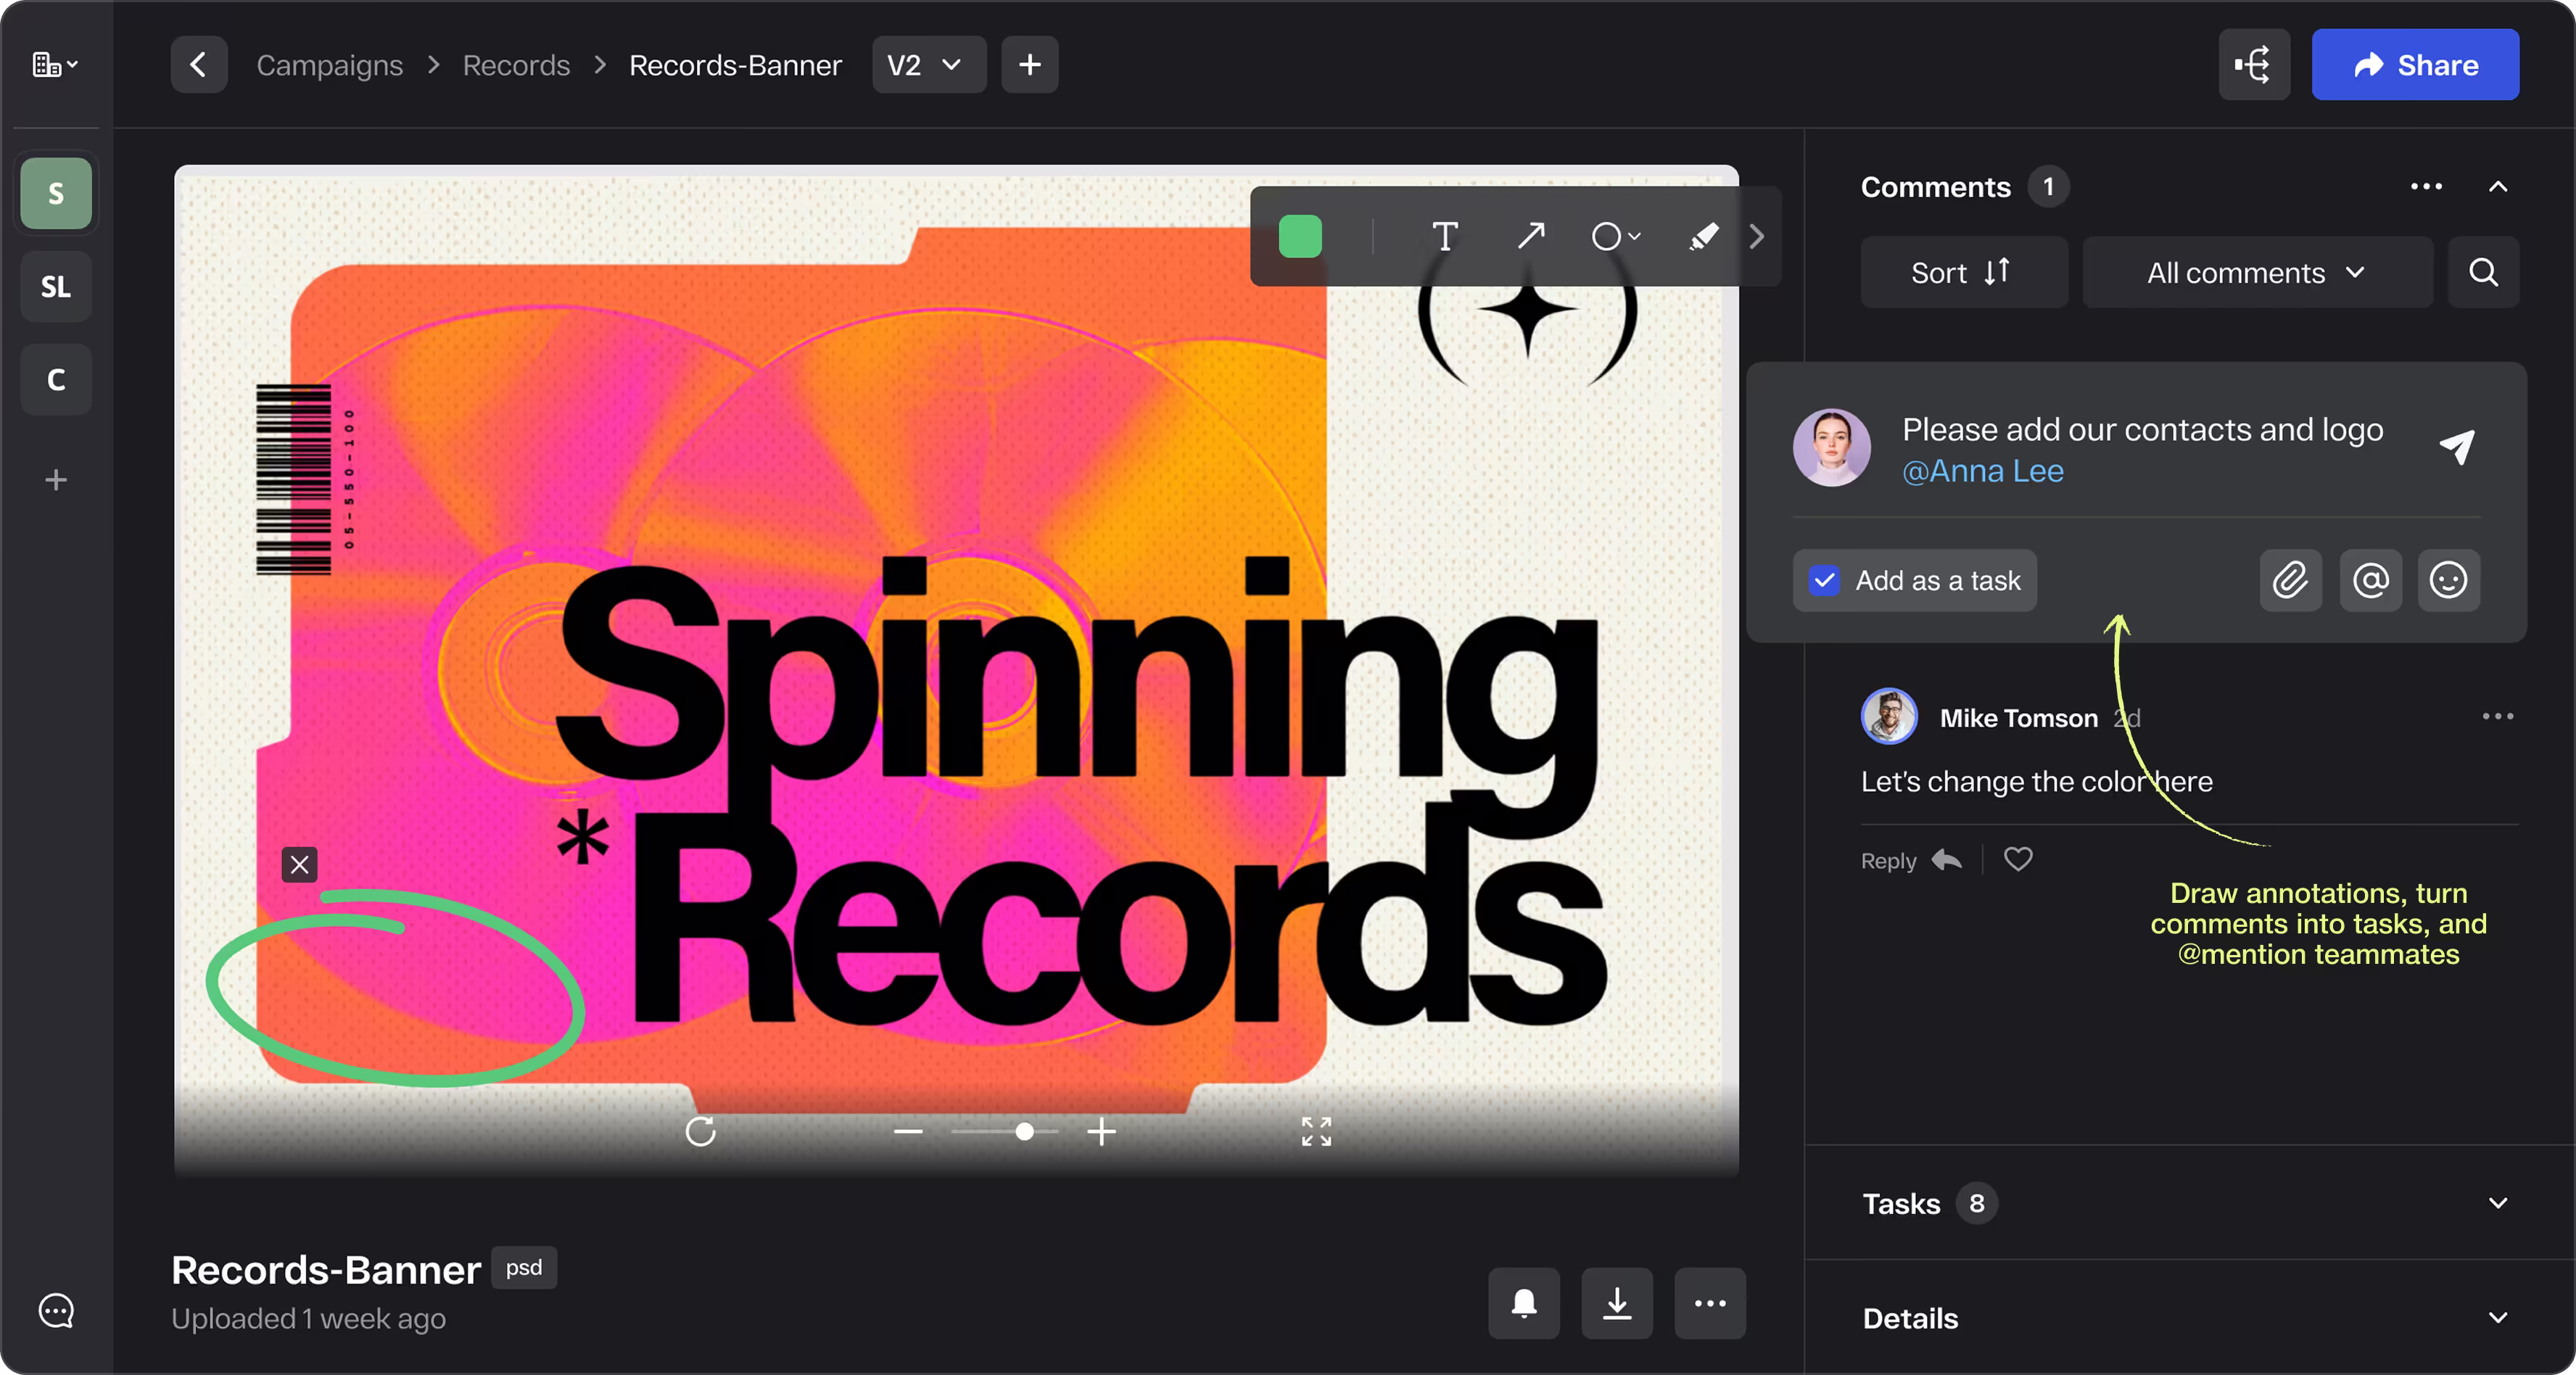This screenshot has height=1375, width=2576.
Task: Go to Campaigns in the breadcrumb
Action: 329,65
